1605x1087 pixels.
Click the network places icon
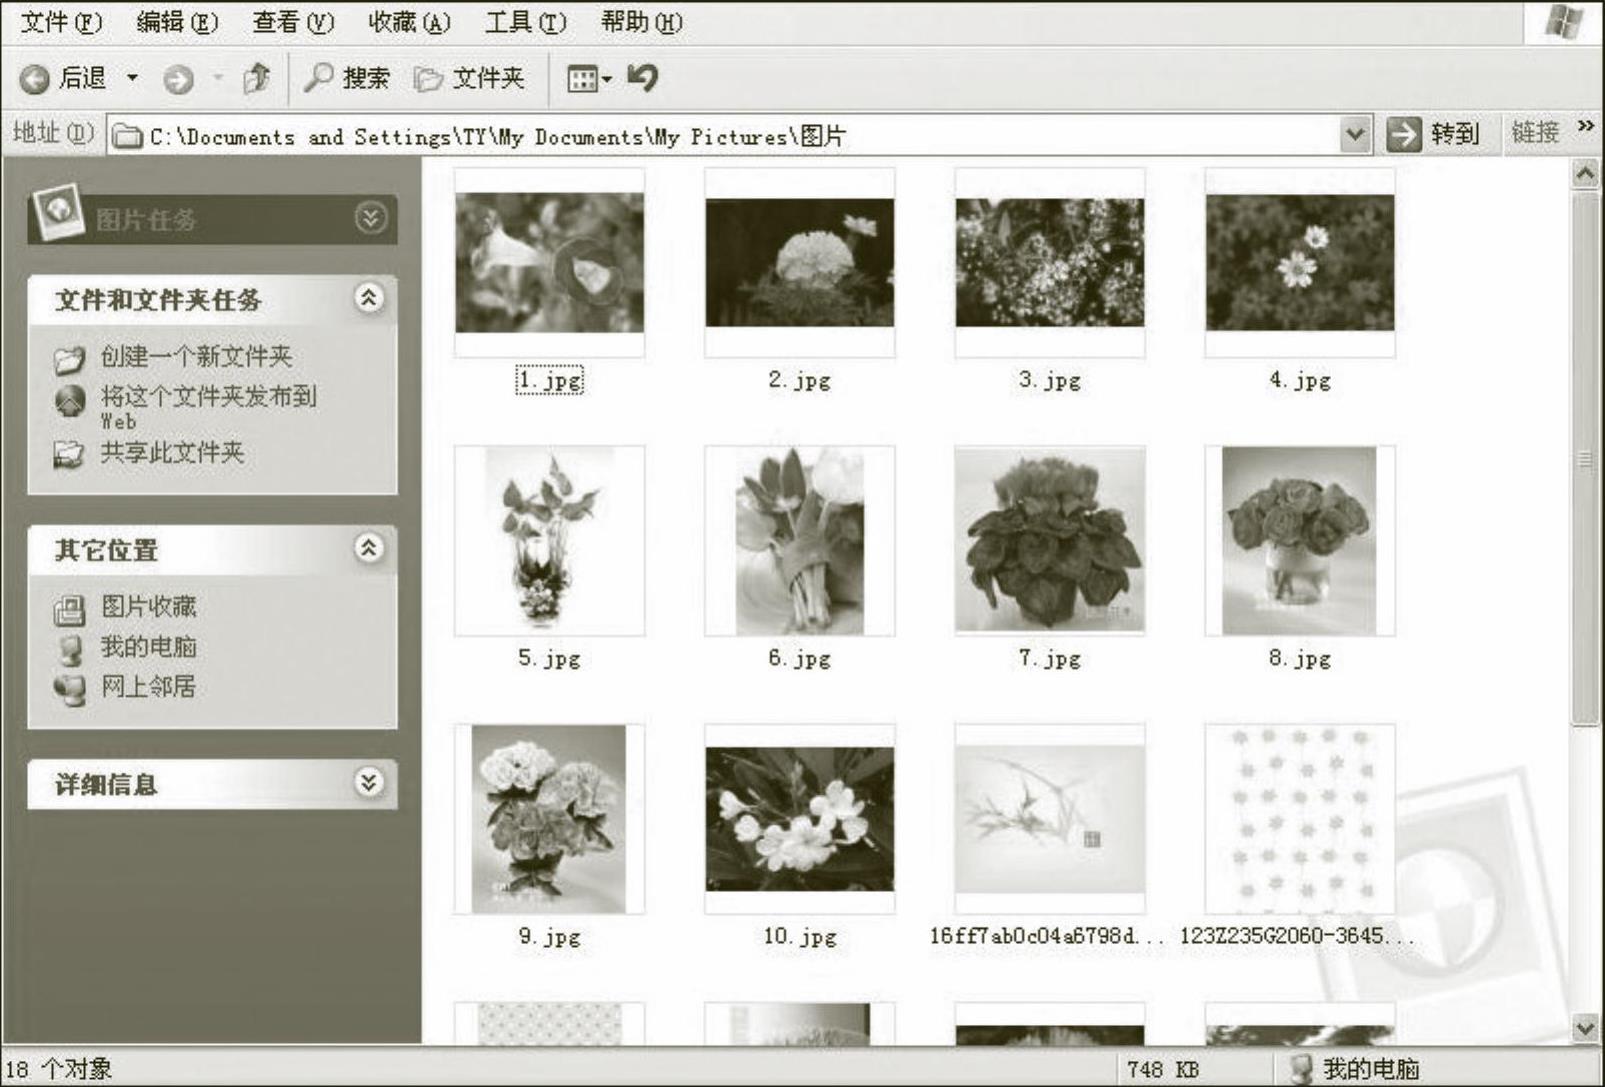coord(69,690)
